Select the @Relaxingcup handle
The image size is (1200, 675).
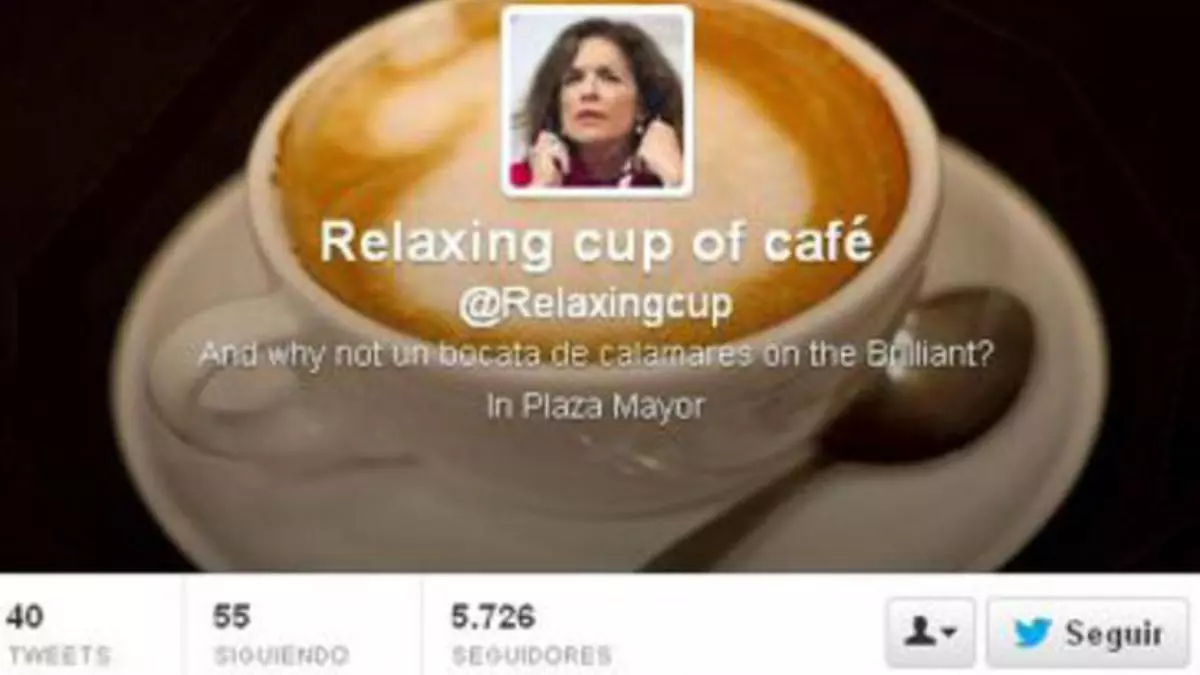coord(594,307)
